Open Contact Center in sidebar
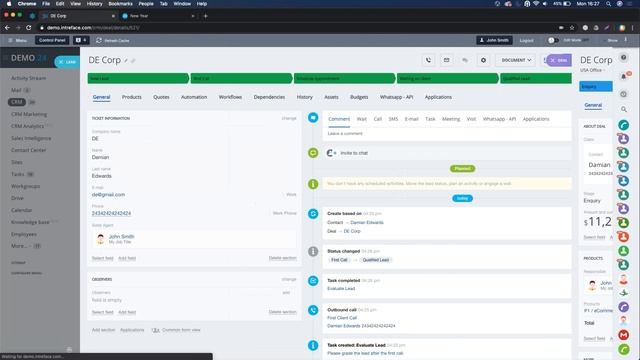The image size is (640, 360). pos(29,150)
